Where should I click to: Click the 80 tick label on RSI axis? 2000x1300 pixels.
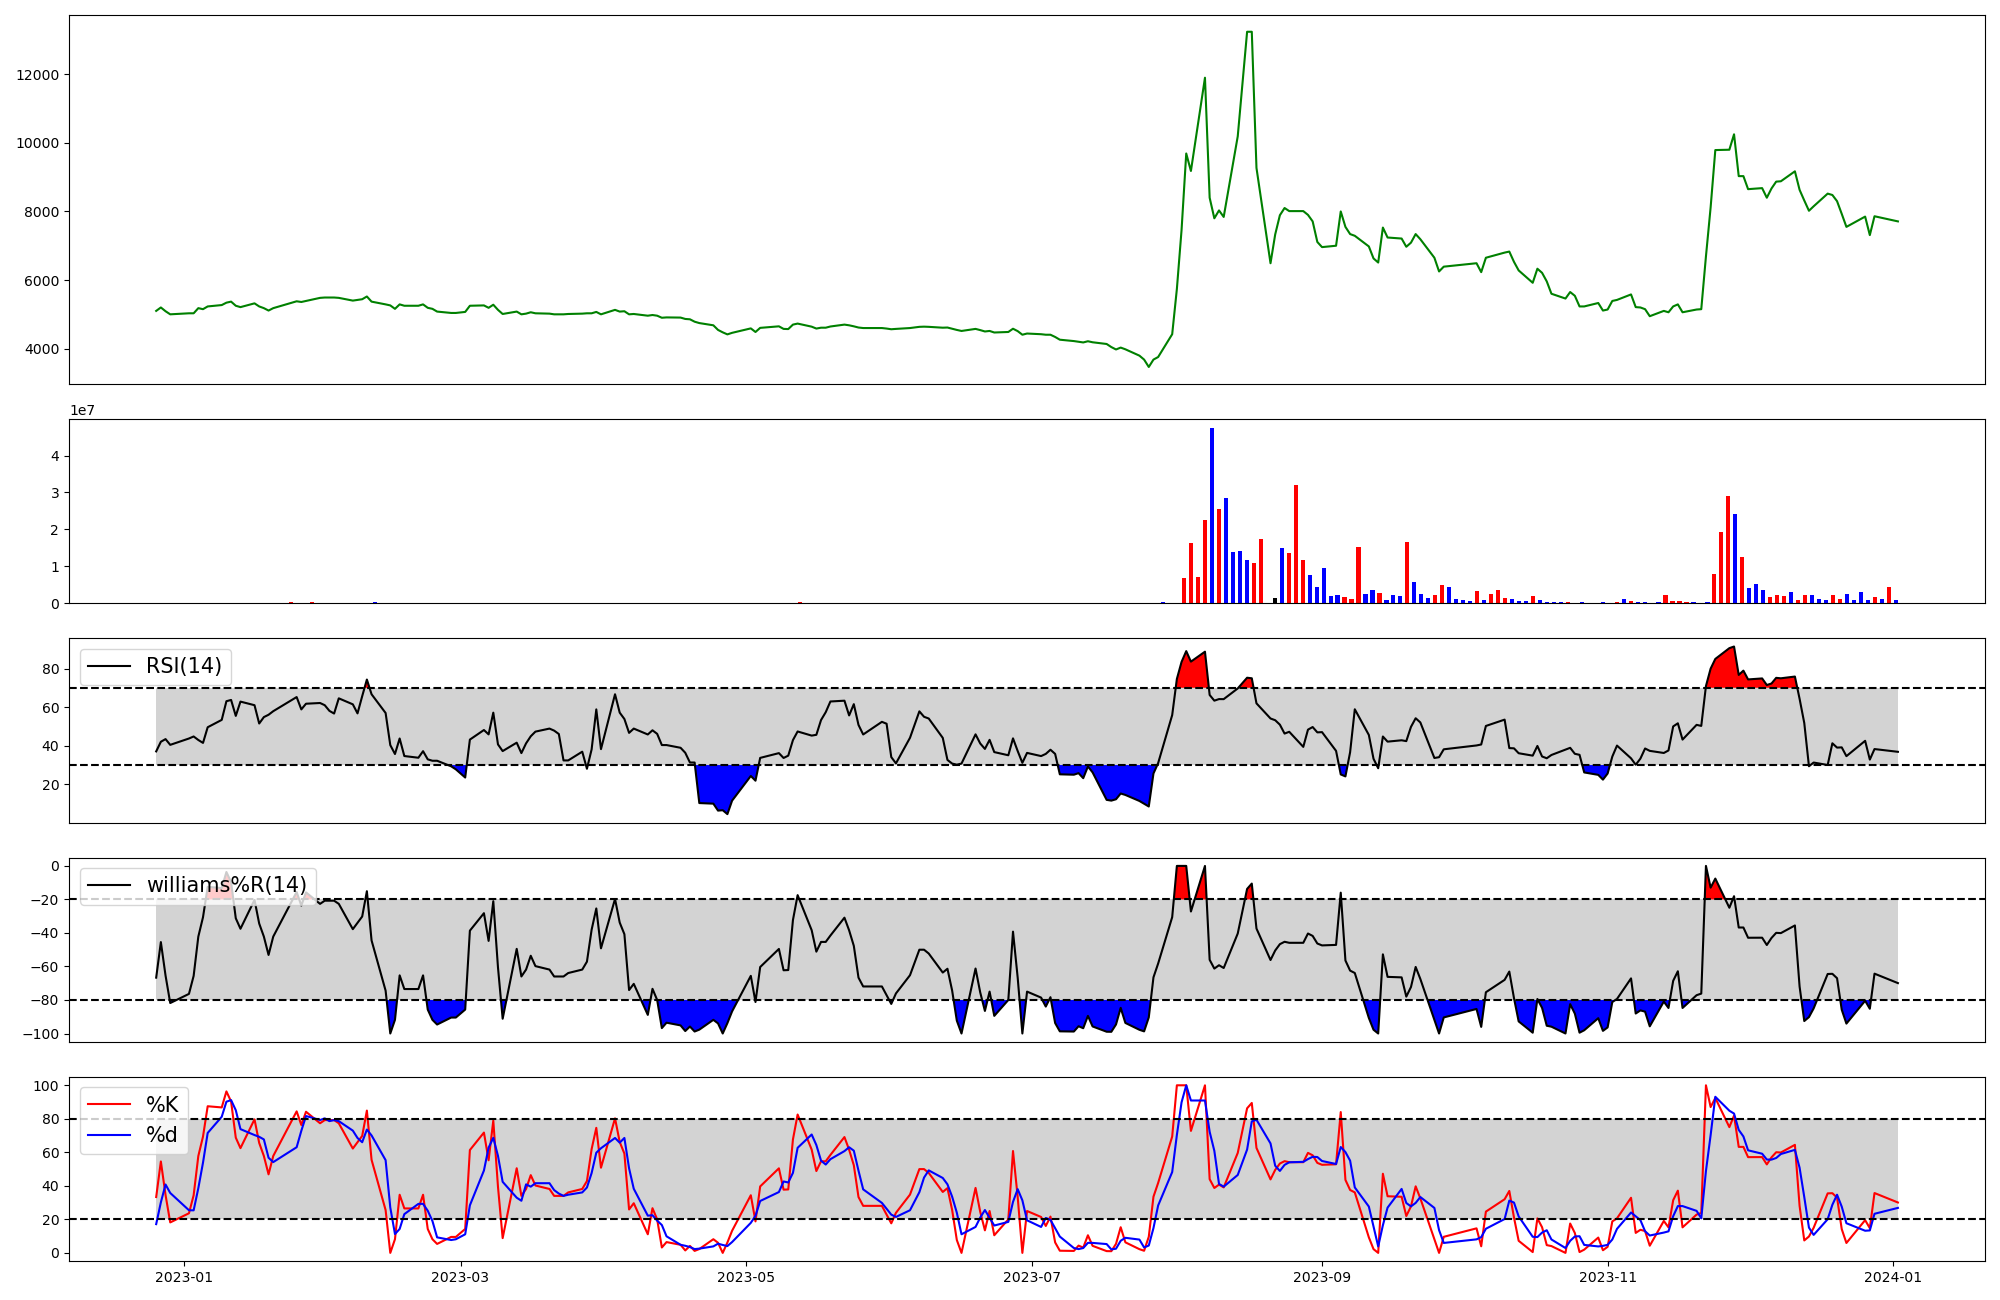pos(52,669)
